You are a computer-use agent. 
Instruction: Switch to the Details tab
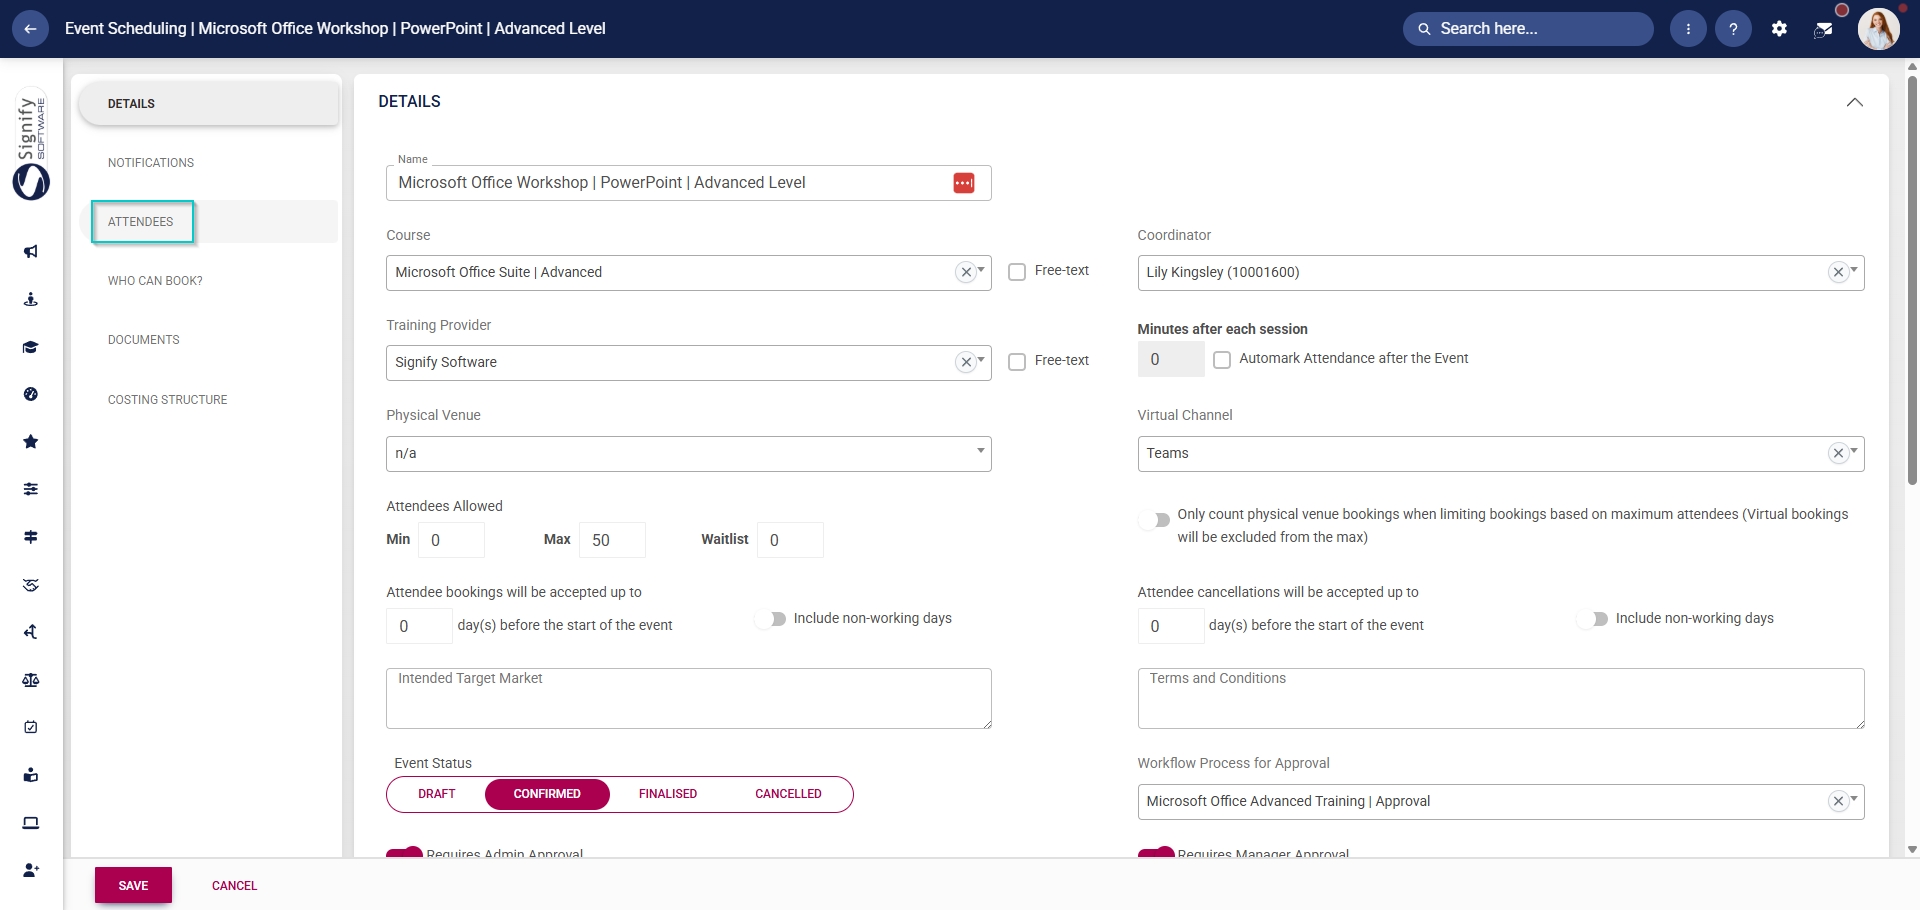[x=209, y=104]
